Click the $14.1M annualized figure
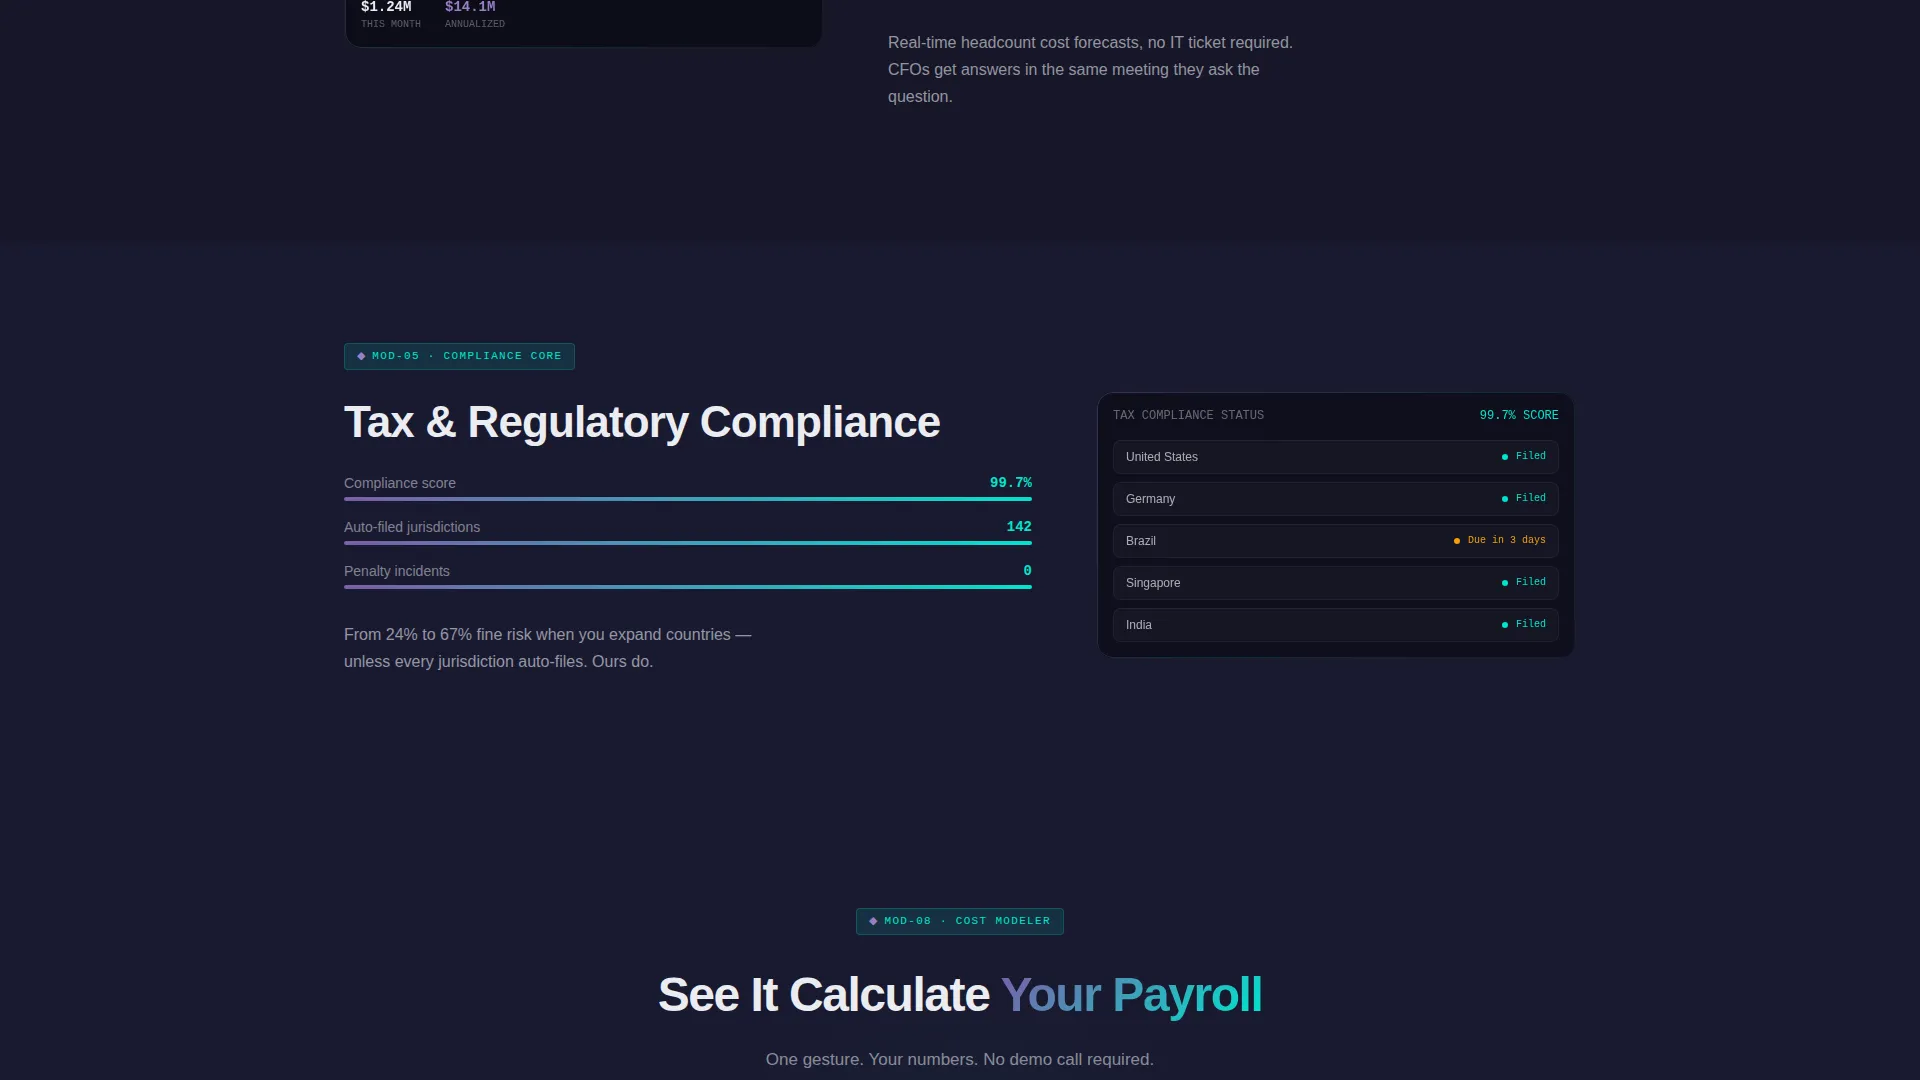 pyautogui.click(x=470, y=7)
